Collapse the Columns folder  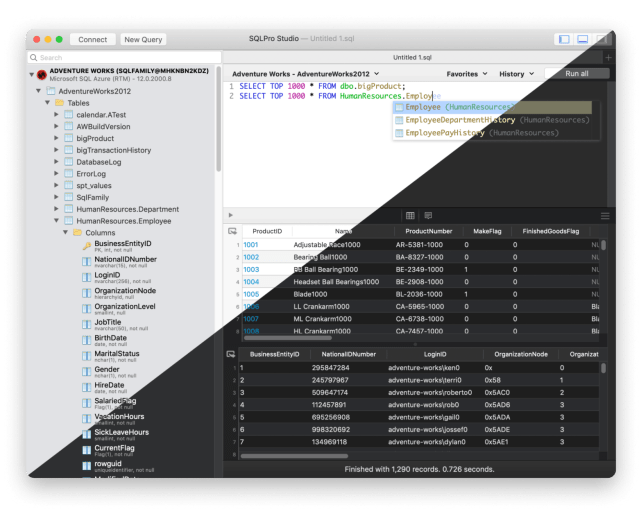coord(66,232)
